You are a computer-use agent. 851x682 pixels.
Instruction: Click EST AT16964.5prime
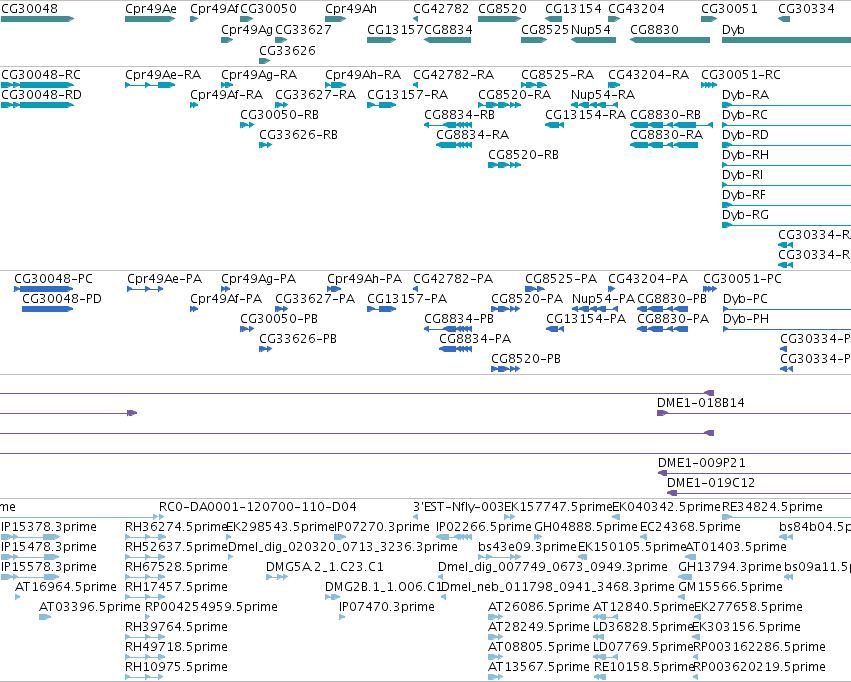point(66,587)
